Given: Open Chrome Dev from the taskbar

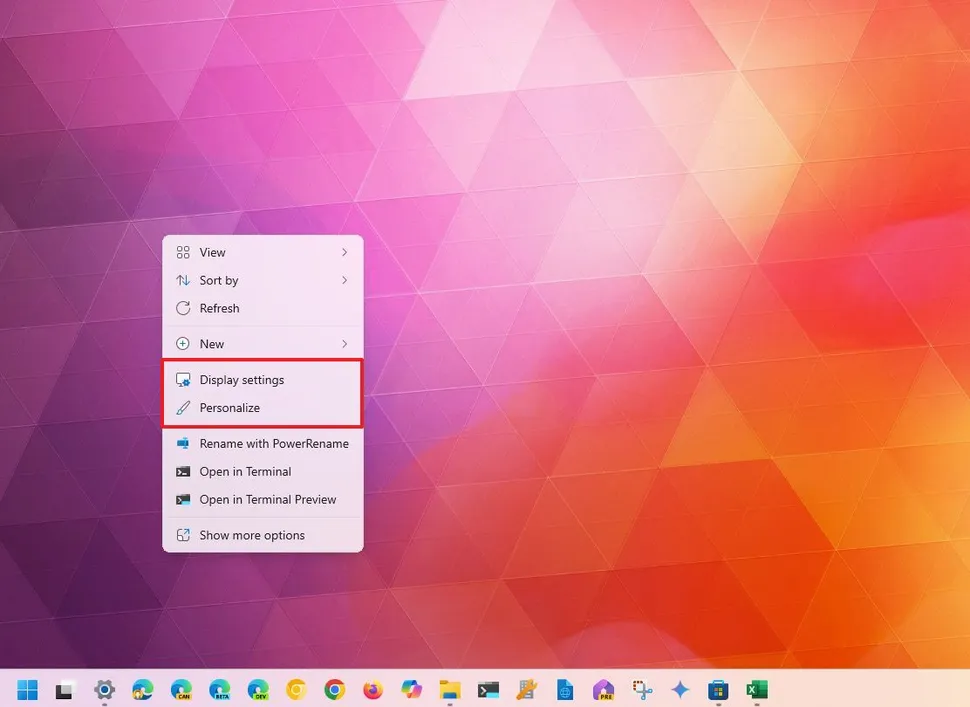Looking at the screenshot, I should coord(258,690).
